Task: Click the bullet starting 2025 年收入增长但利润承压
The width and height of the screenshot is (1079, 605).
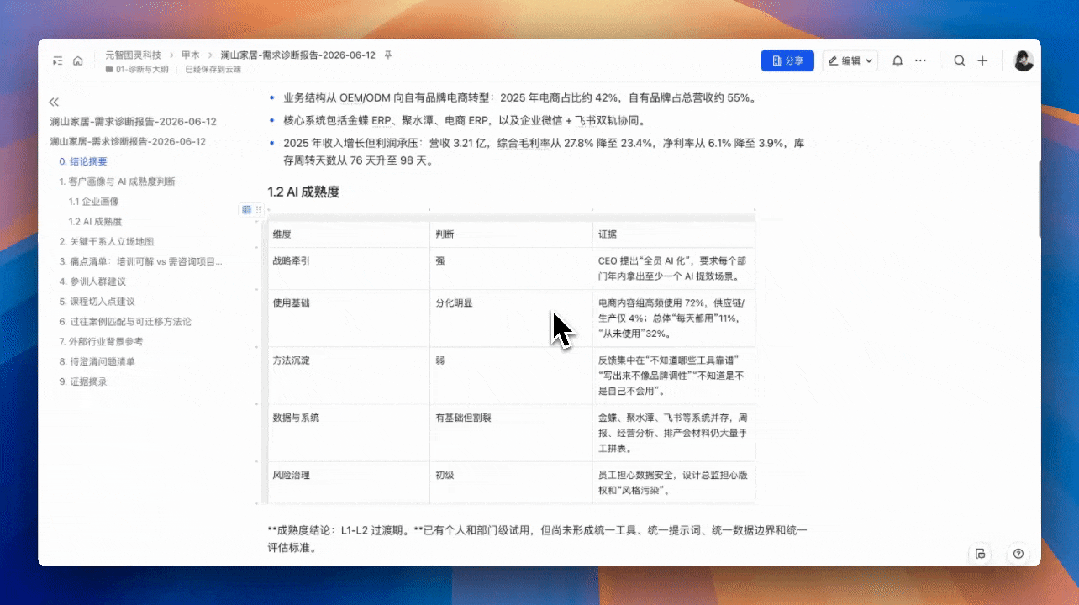Action: (x=544, y=152)
